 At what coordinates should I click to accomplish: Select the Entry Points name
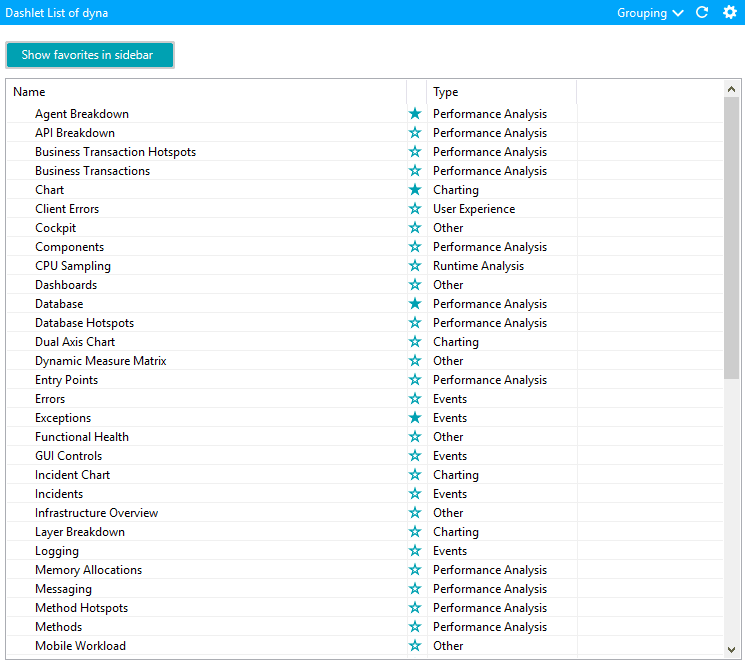[66, 380]
